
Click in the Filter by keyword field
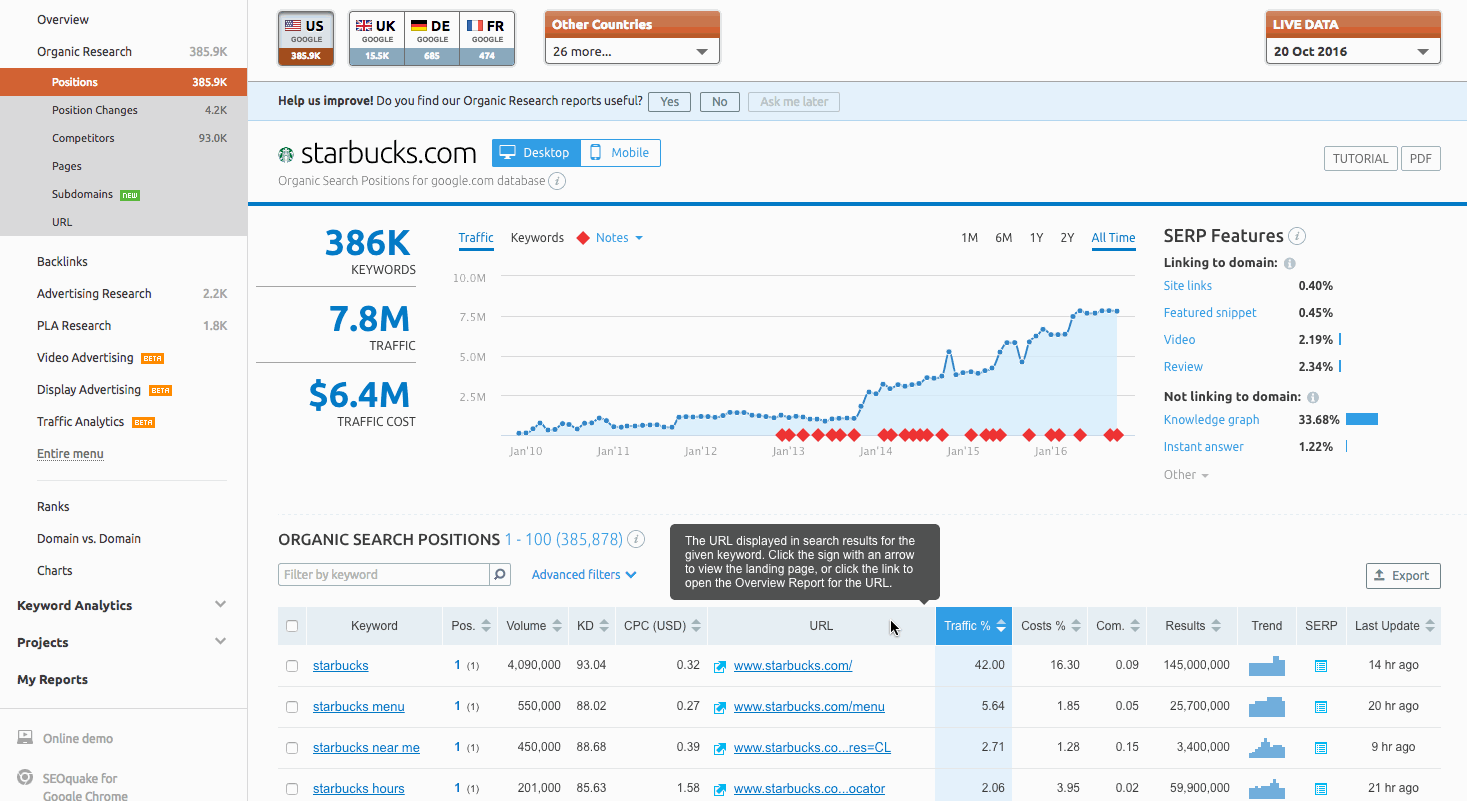(384, 575)
